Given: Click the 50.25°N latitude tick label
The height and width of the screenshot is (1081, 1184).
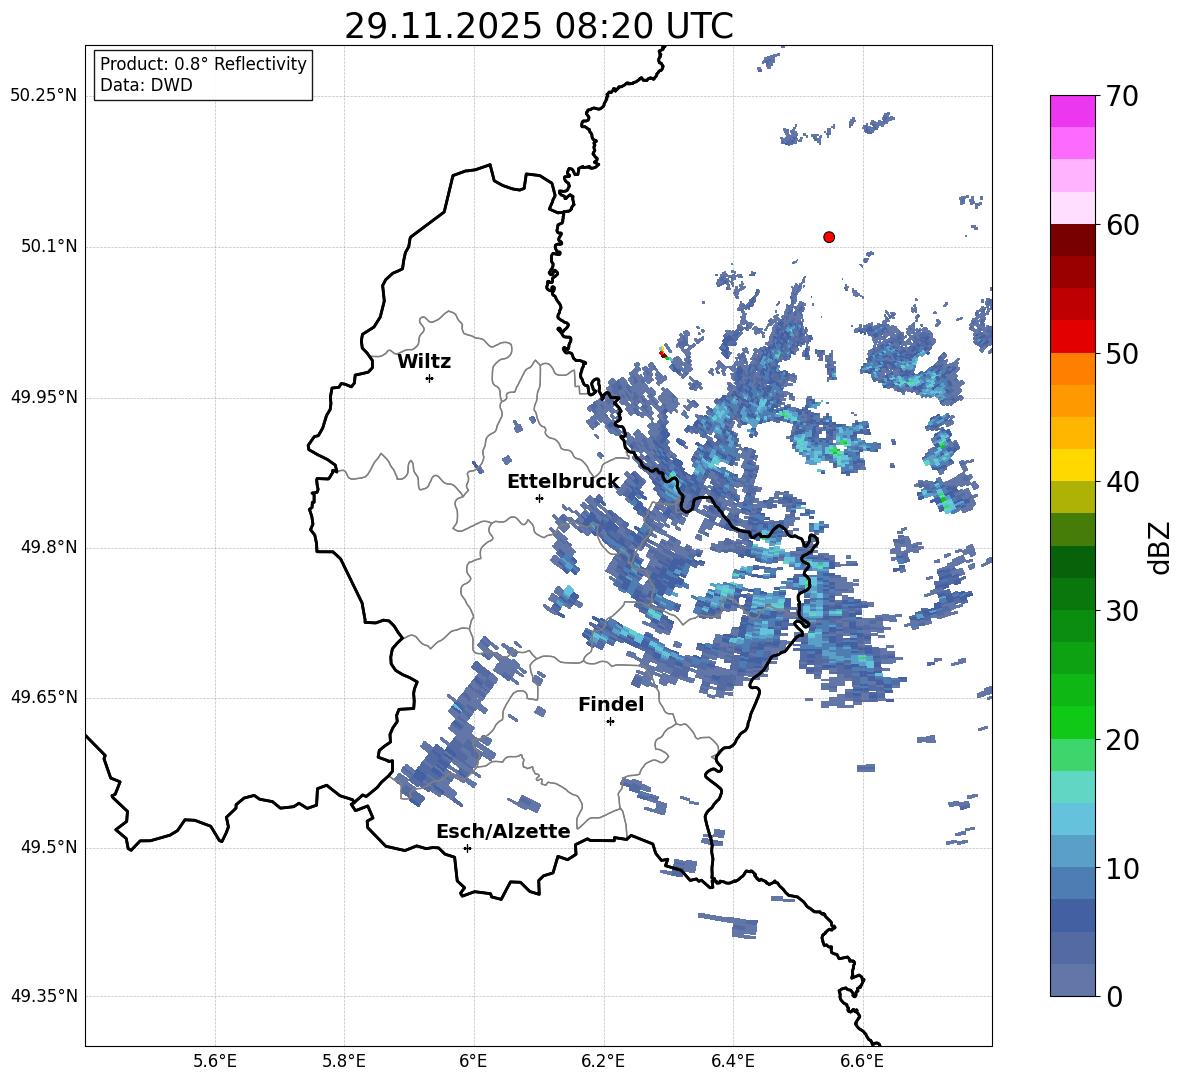Looking at the screenshot, I should [x=44, y=96].
